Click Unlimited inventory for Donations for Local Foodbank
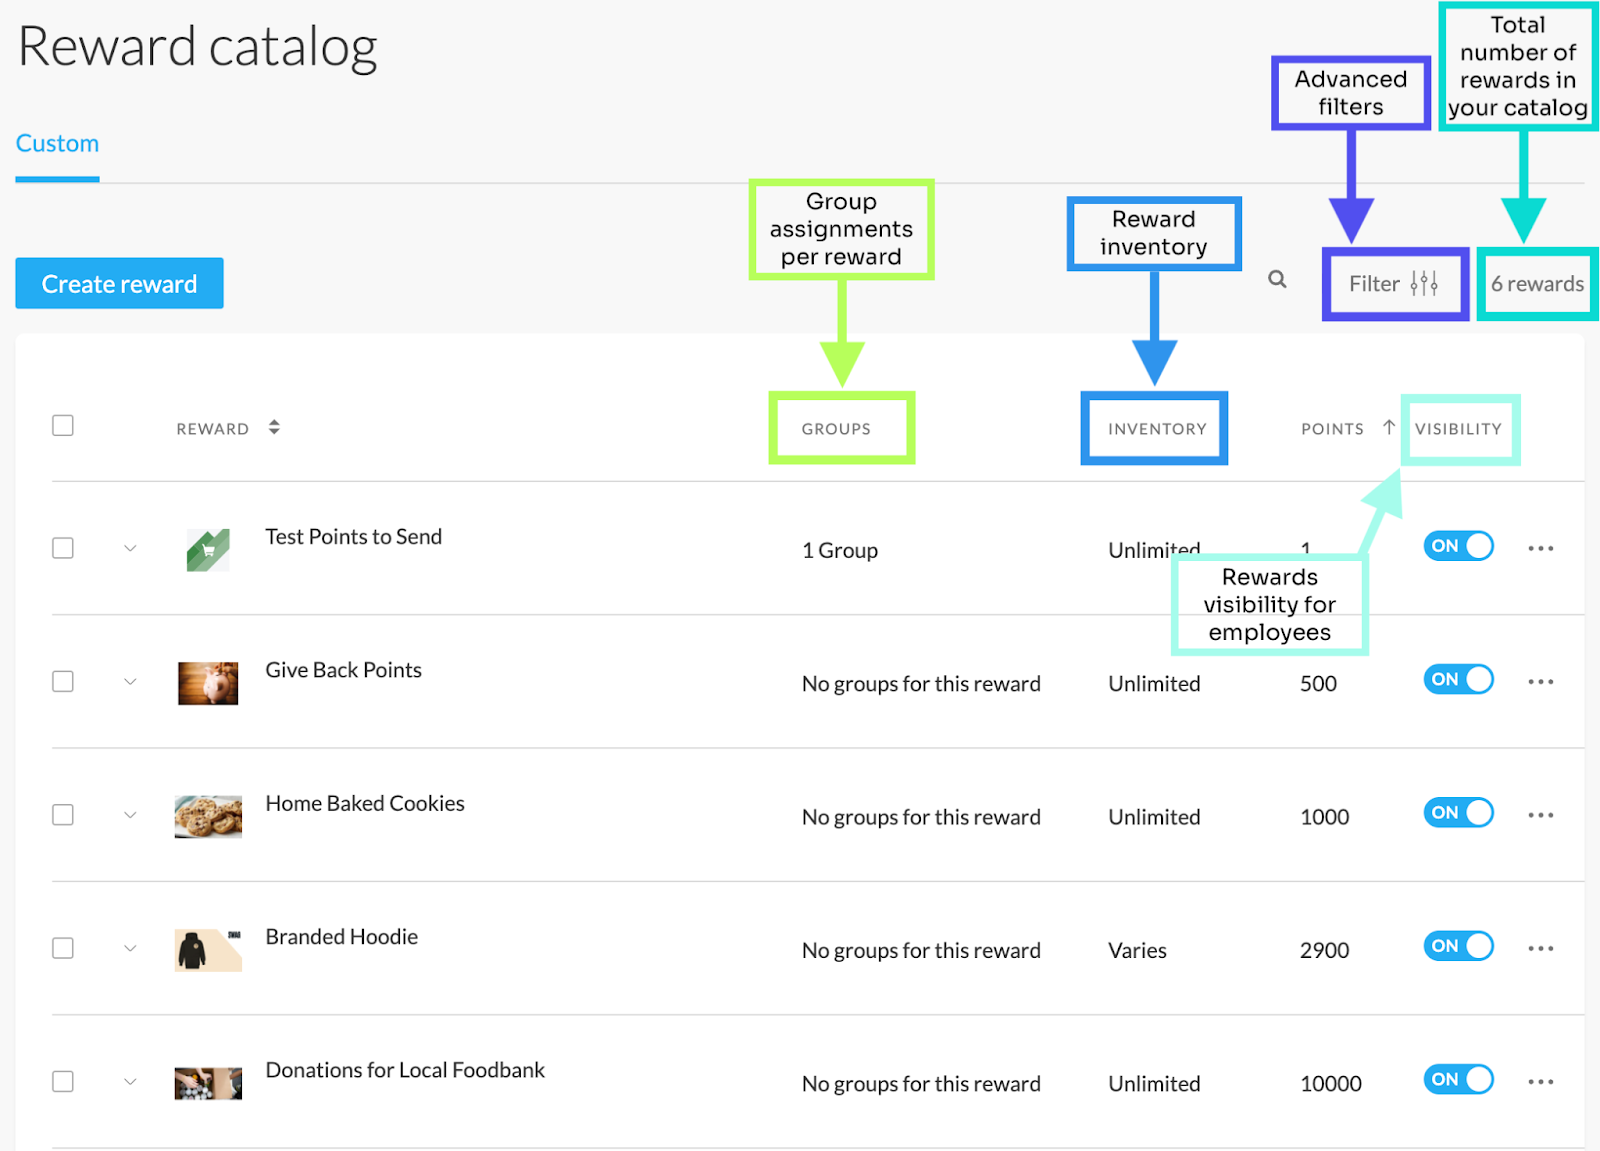This screenshot has width=1600, height=1151. tap(1154, 1084)
